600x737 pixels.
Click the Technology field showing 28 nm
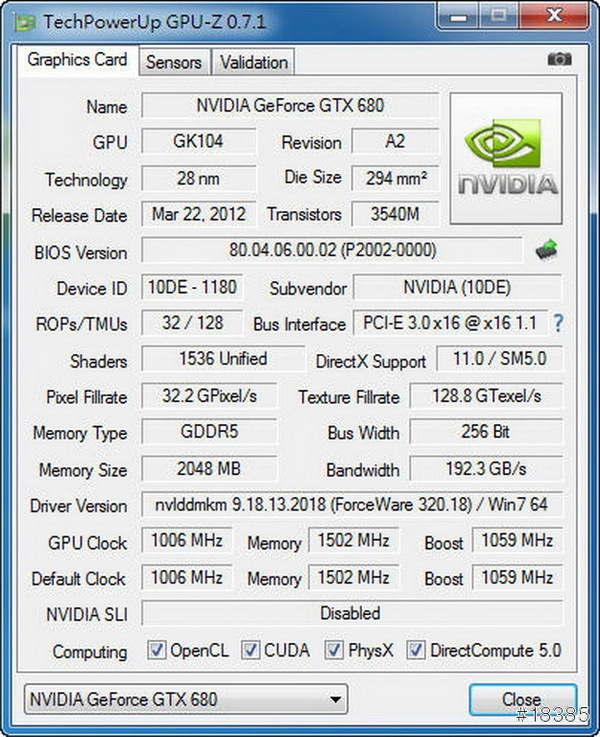[198, 178]
